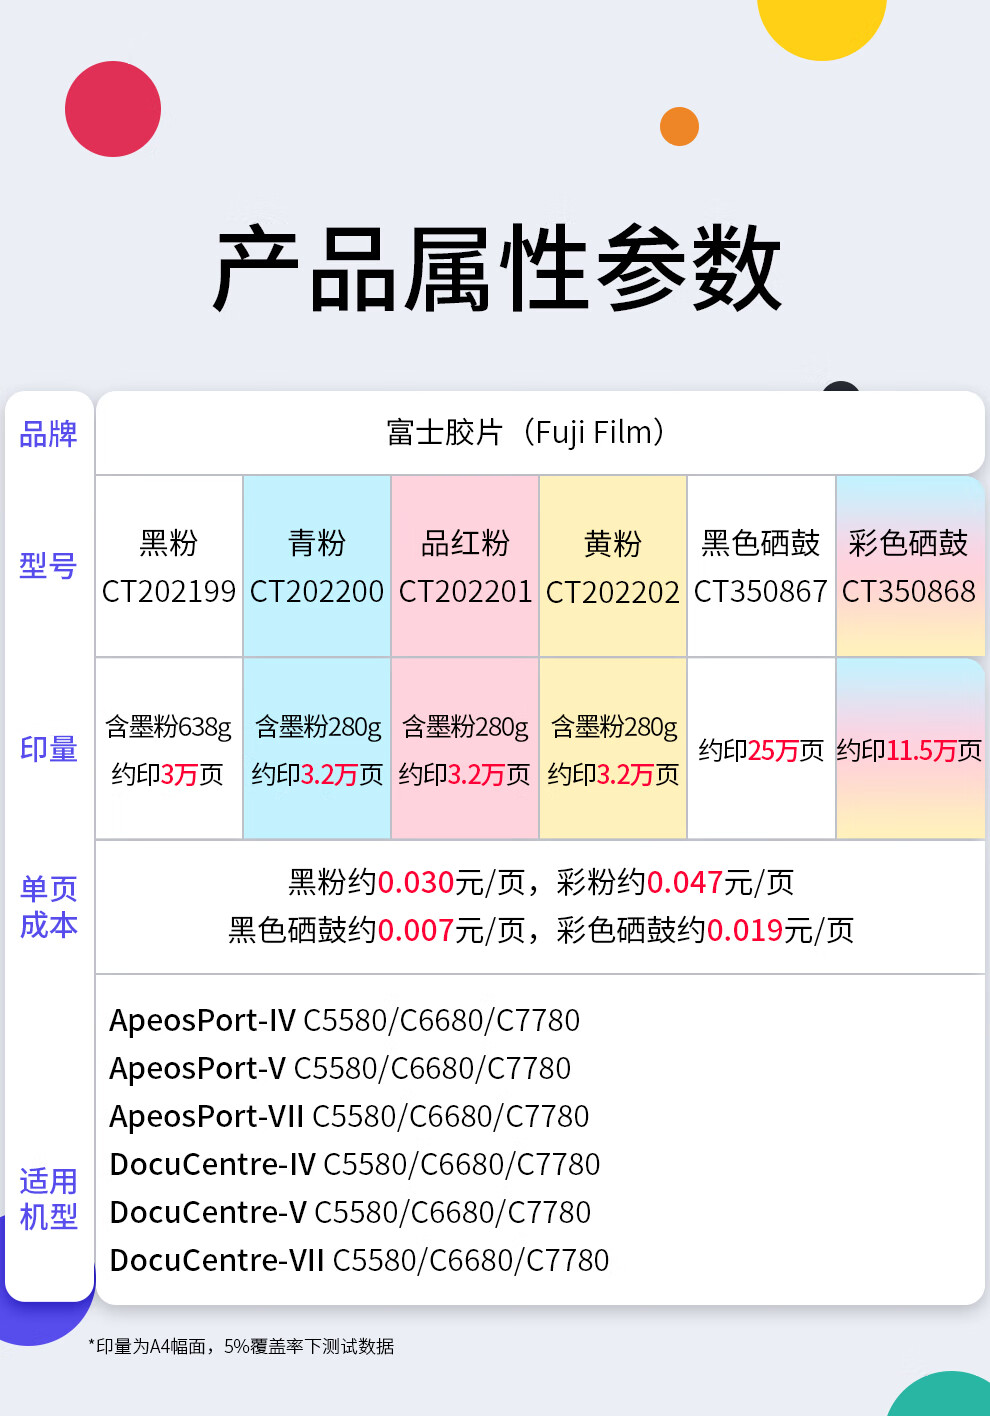The width and height of the screenshot is (990, 1416).
Task: Click the DocuCentre-IV C5580/C6680/C7780 line
Action: click(x=355, y=1164)
